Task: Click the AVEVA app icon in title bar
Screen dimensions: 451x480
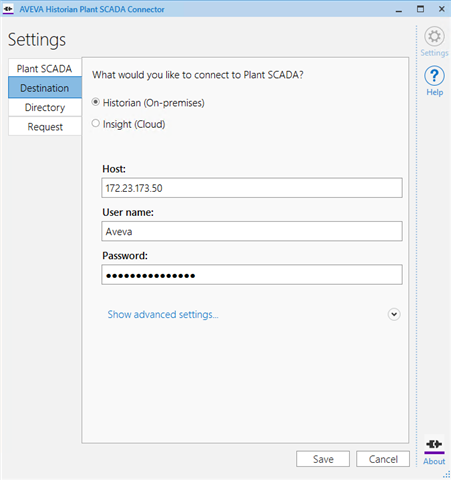Action: tap(8, 9)
